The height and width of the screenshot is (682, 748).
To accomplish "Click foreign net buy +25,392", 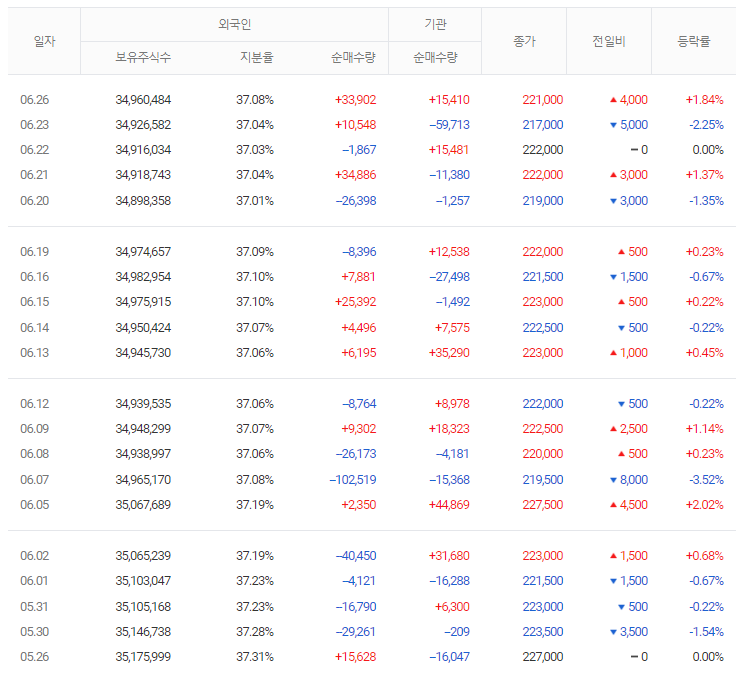I will click(x=355, y=302).
